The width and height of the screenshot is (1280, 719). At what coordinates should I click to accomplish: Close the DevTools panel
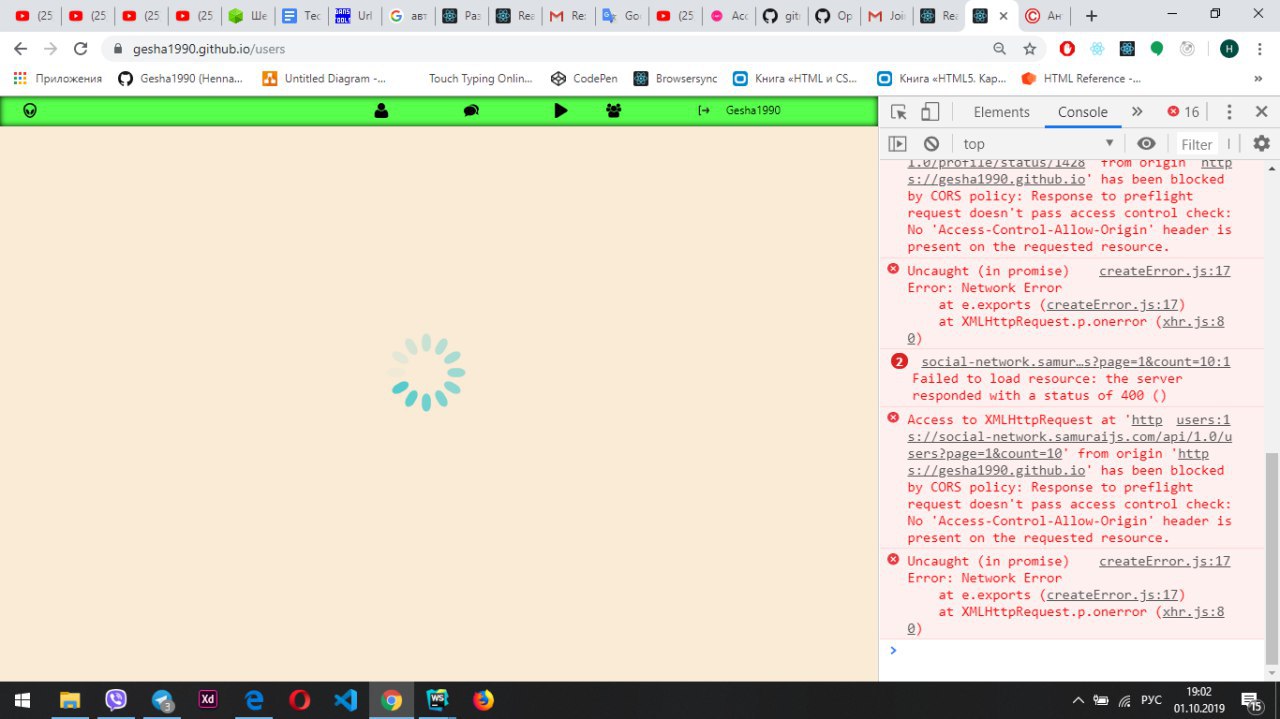(x=1261, y=112)
